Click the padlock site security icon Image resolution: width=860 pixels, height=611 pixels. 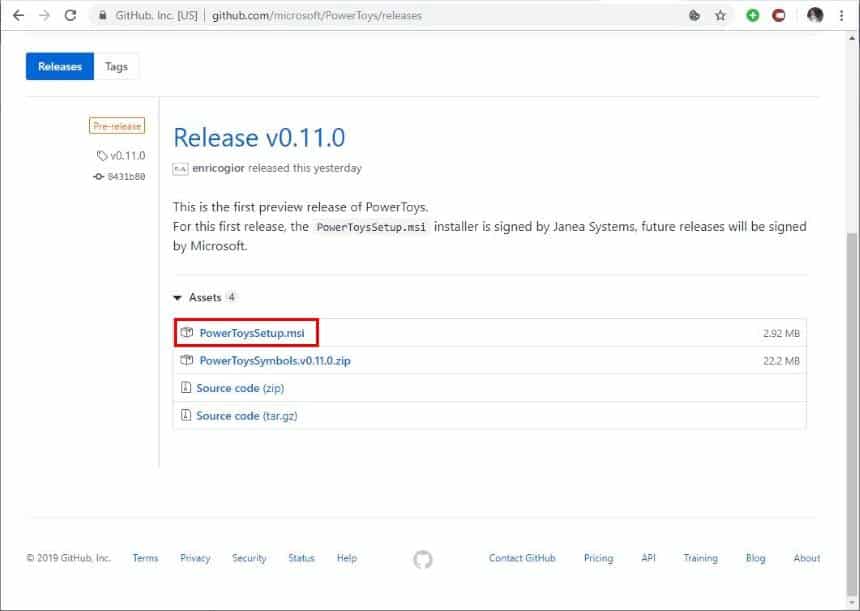click(103, 15)
